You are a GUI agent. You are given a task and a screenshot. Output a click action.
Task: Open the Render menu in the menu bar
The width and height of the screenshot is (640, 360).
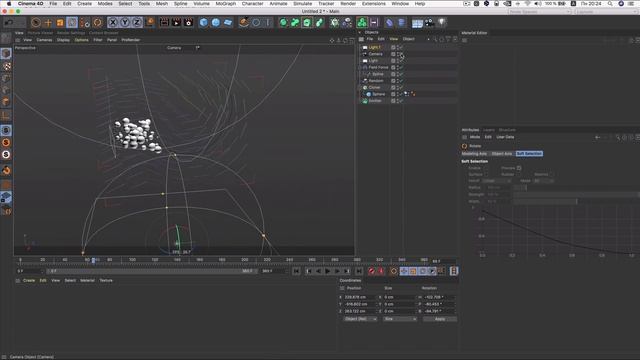tap(348, 4)
